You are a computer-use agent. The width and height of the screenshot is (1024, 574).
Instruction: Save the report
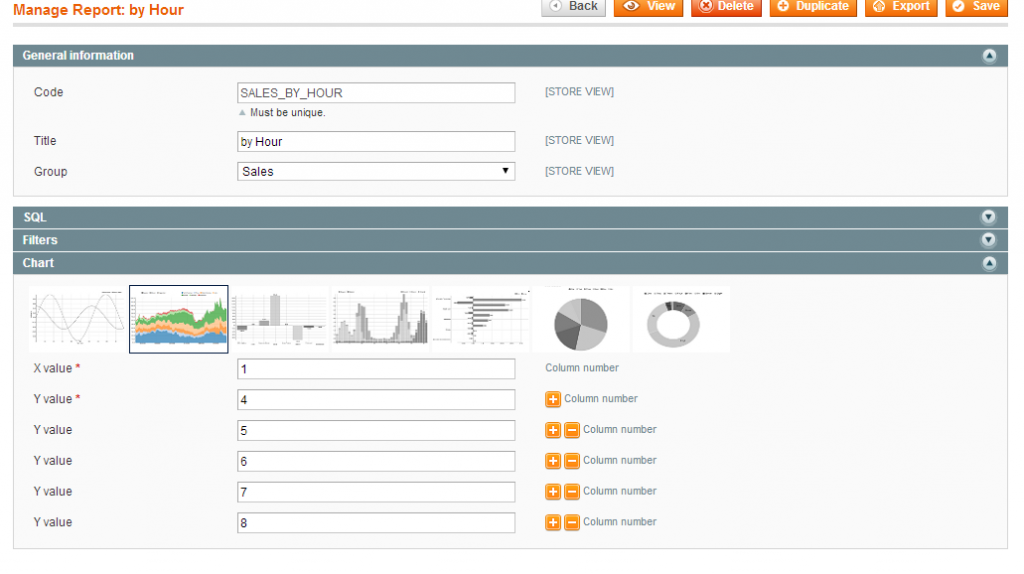tap(976, 7)
